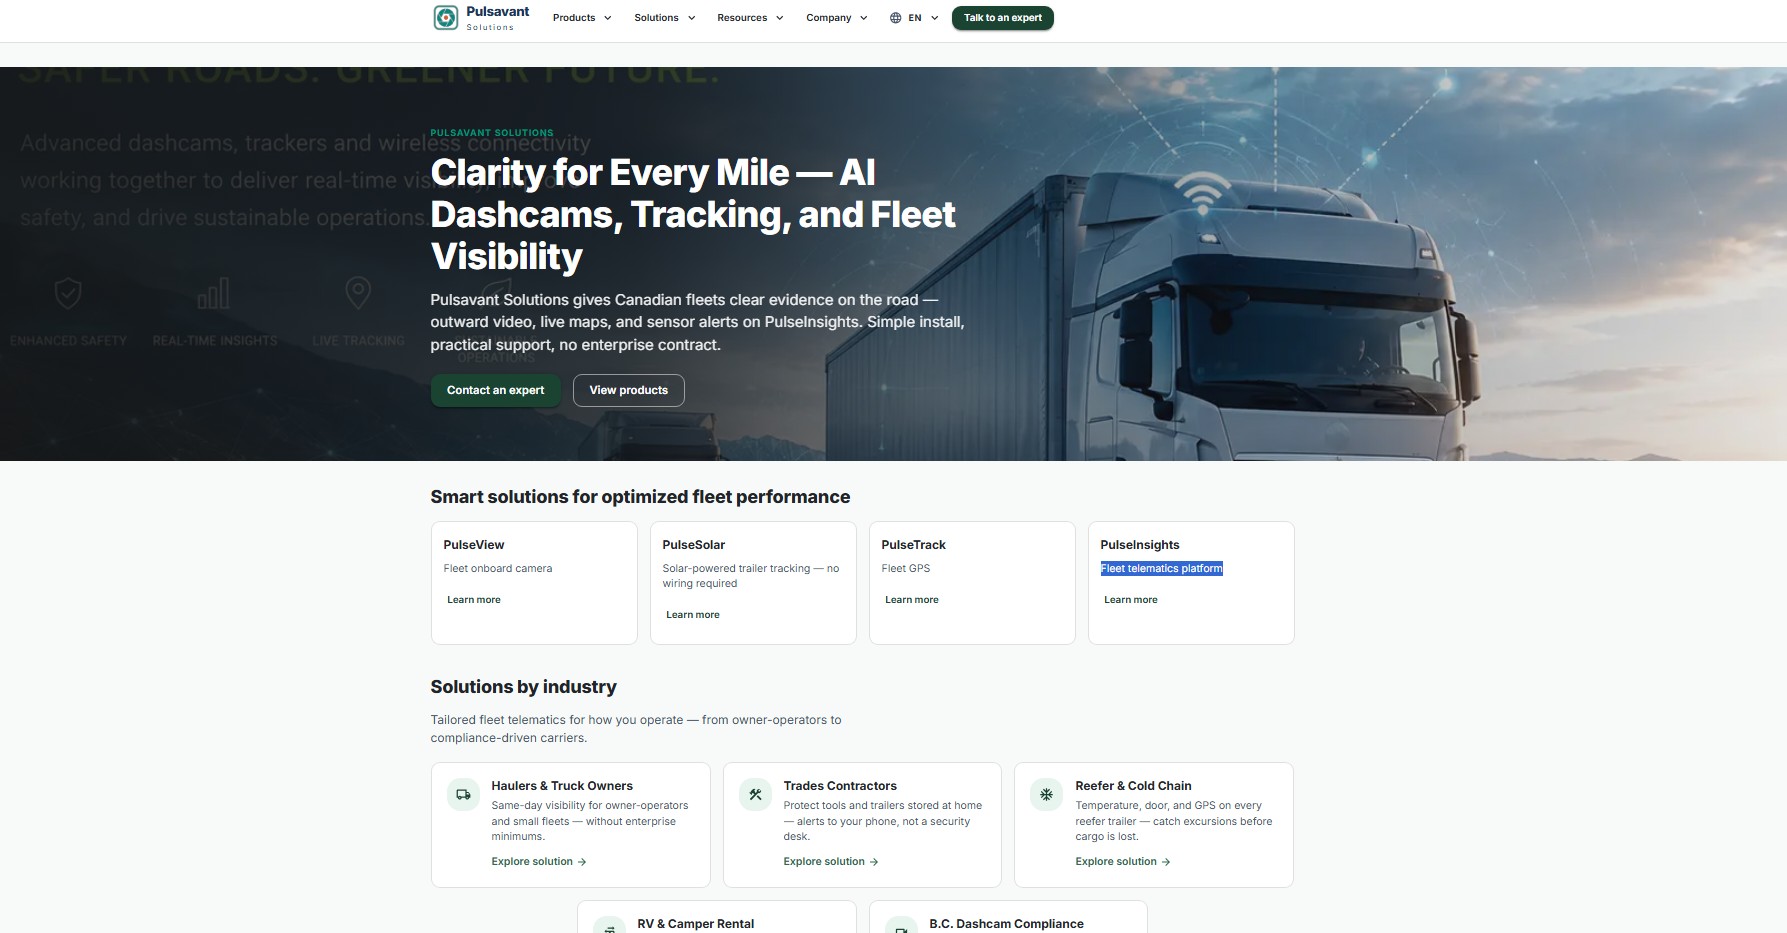Click the Trades Contractors heading
Image resolution: width=1787 pixels, height=933 pixels.
840,786
